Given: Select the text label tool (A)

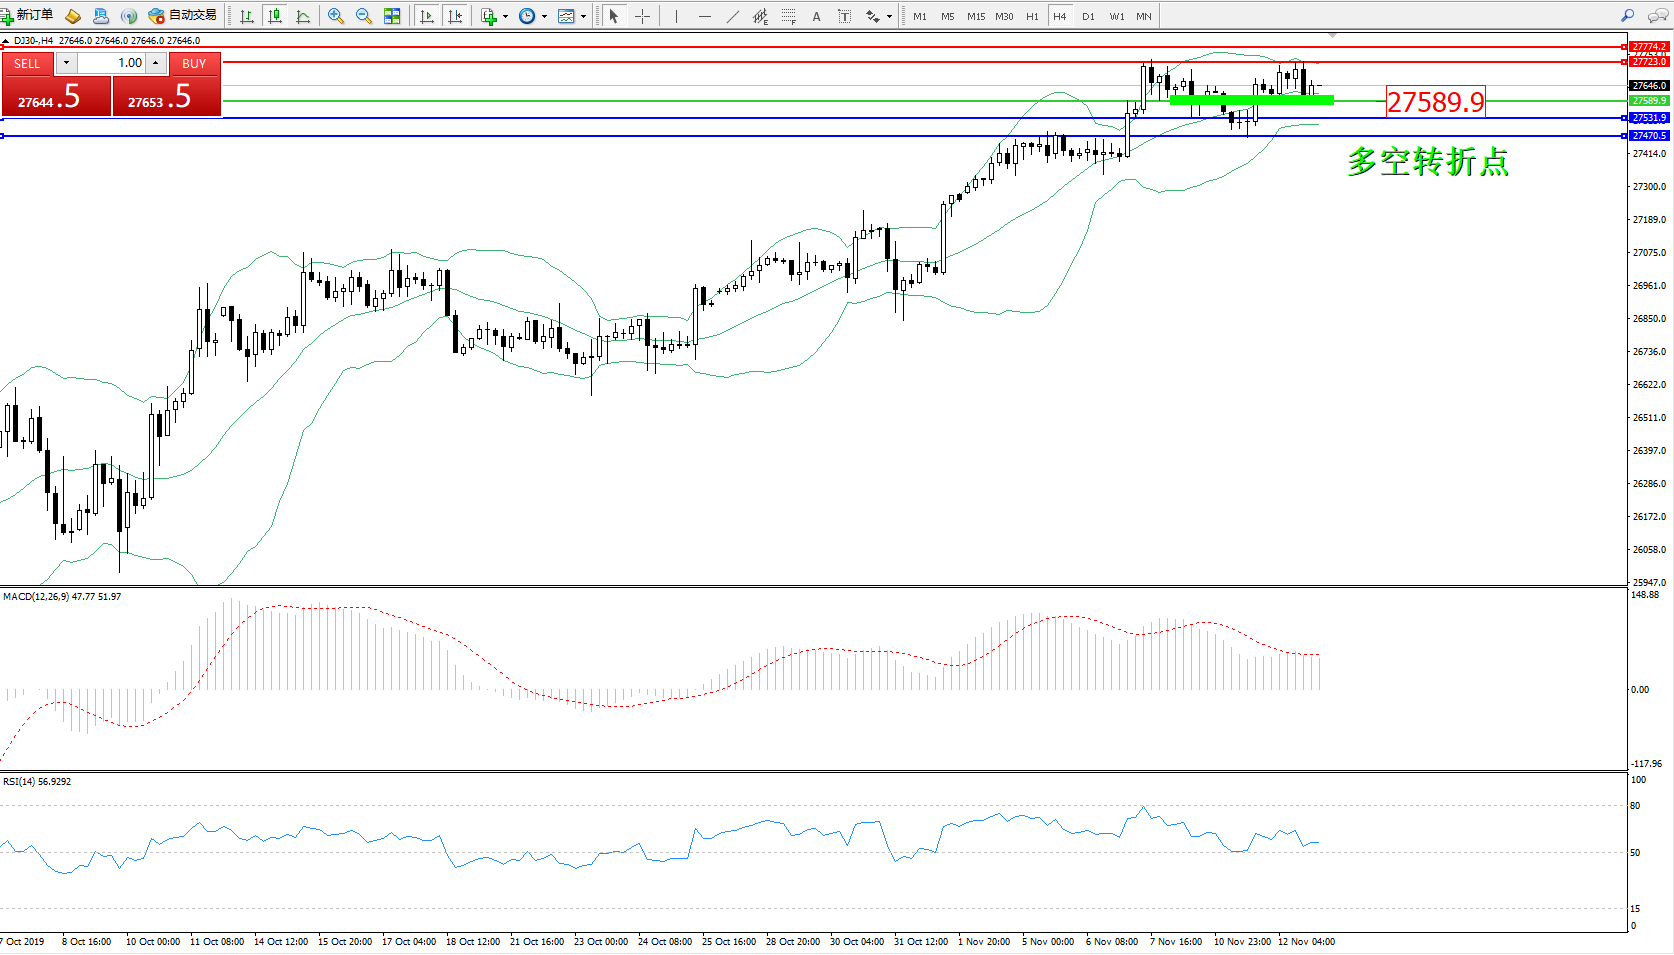Looking at the screenshot, I should click(816, 16).
